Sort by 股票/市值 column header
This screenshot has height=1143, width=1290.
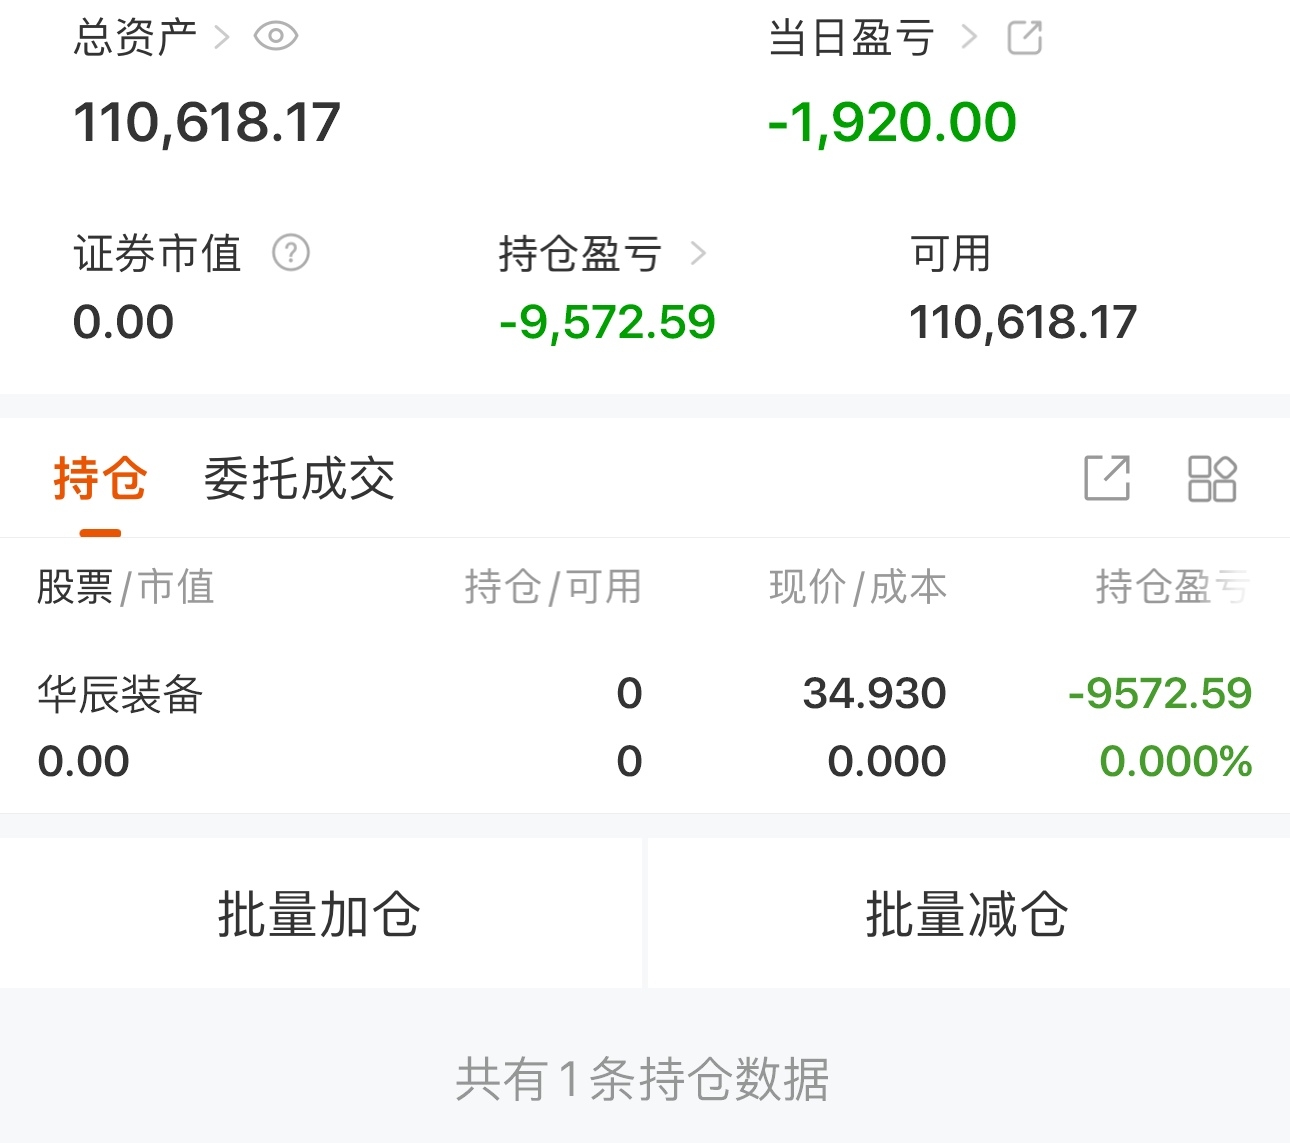point(126,587)
